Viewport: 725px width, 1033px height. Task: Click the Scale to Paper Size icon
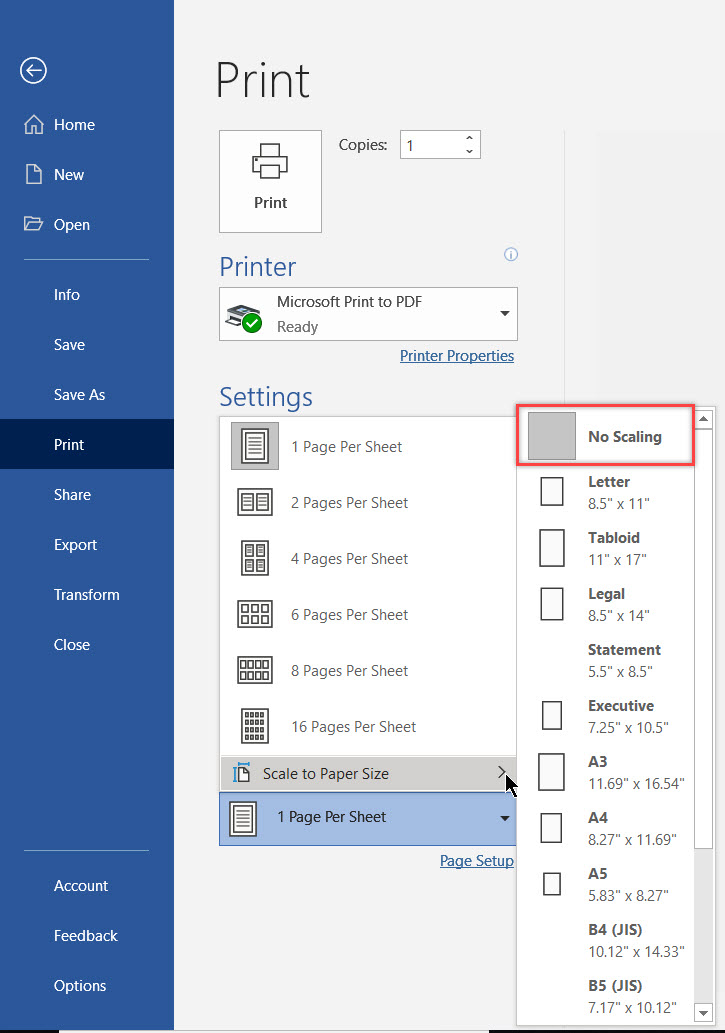pyautogui.click(x=241, y=773)
